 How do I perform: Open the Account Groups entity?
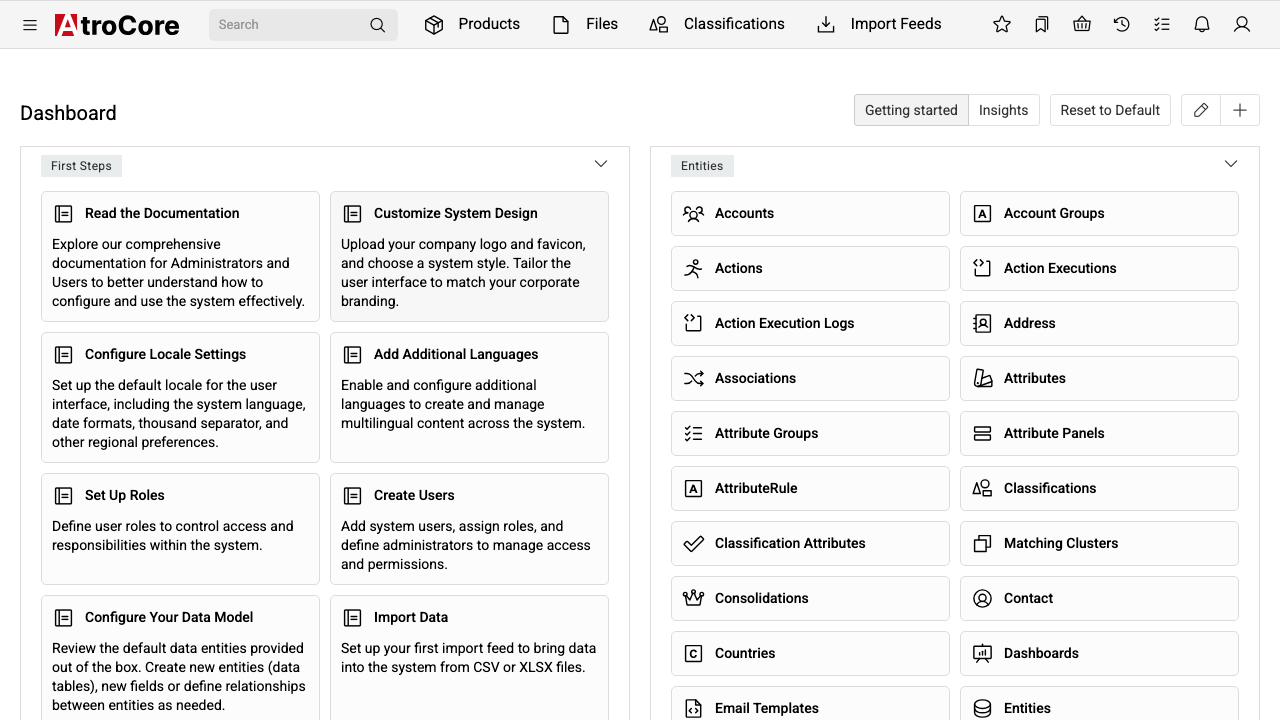(x=1099, y=214)
